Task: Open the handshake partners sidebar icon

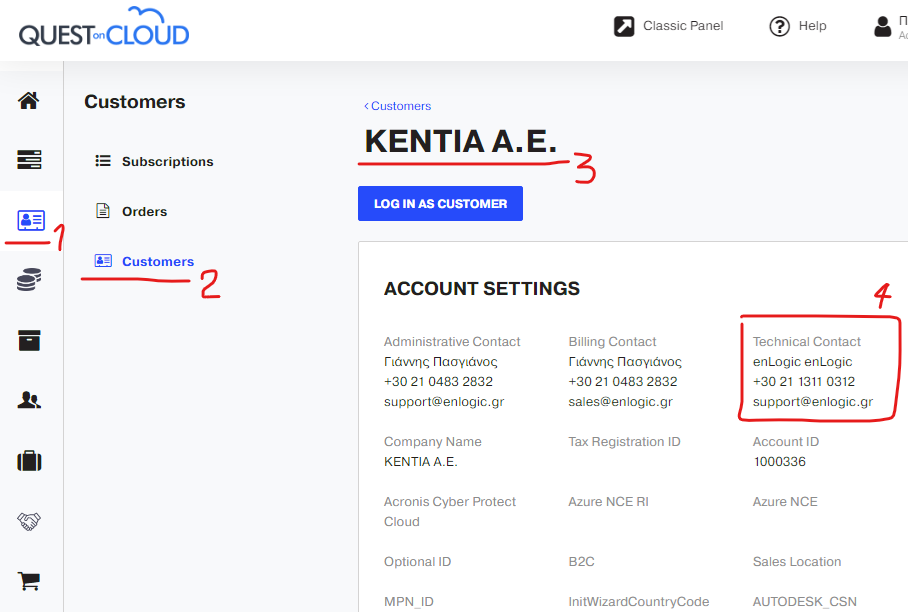Action: point(29,521)
